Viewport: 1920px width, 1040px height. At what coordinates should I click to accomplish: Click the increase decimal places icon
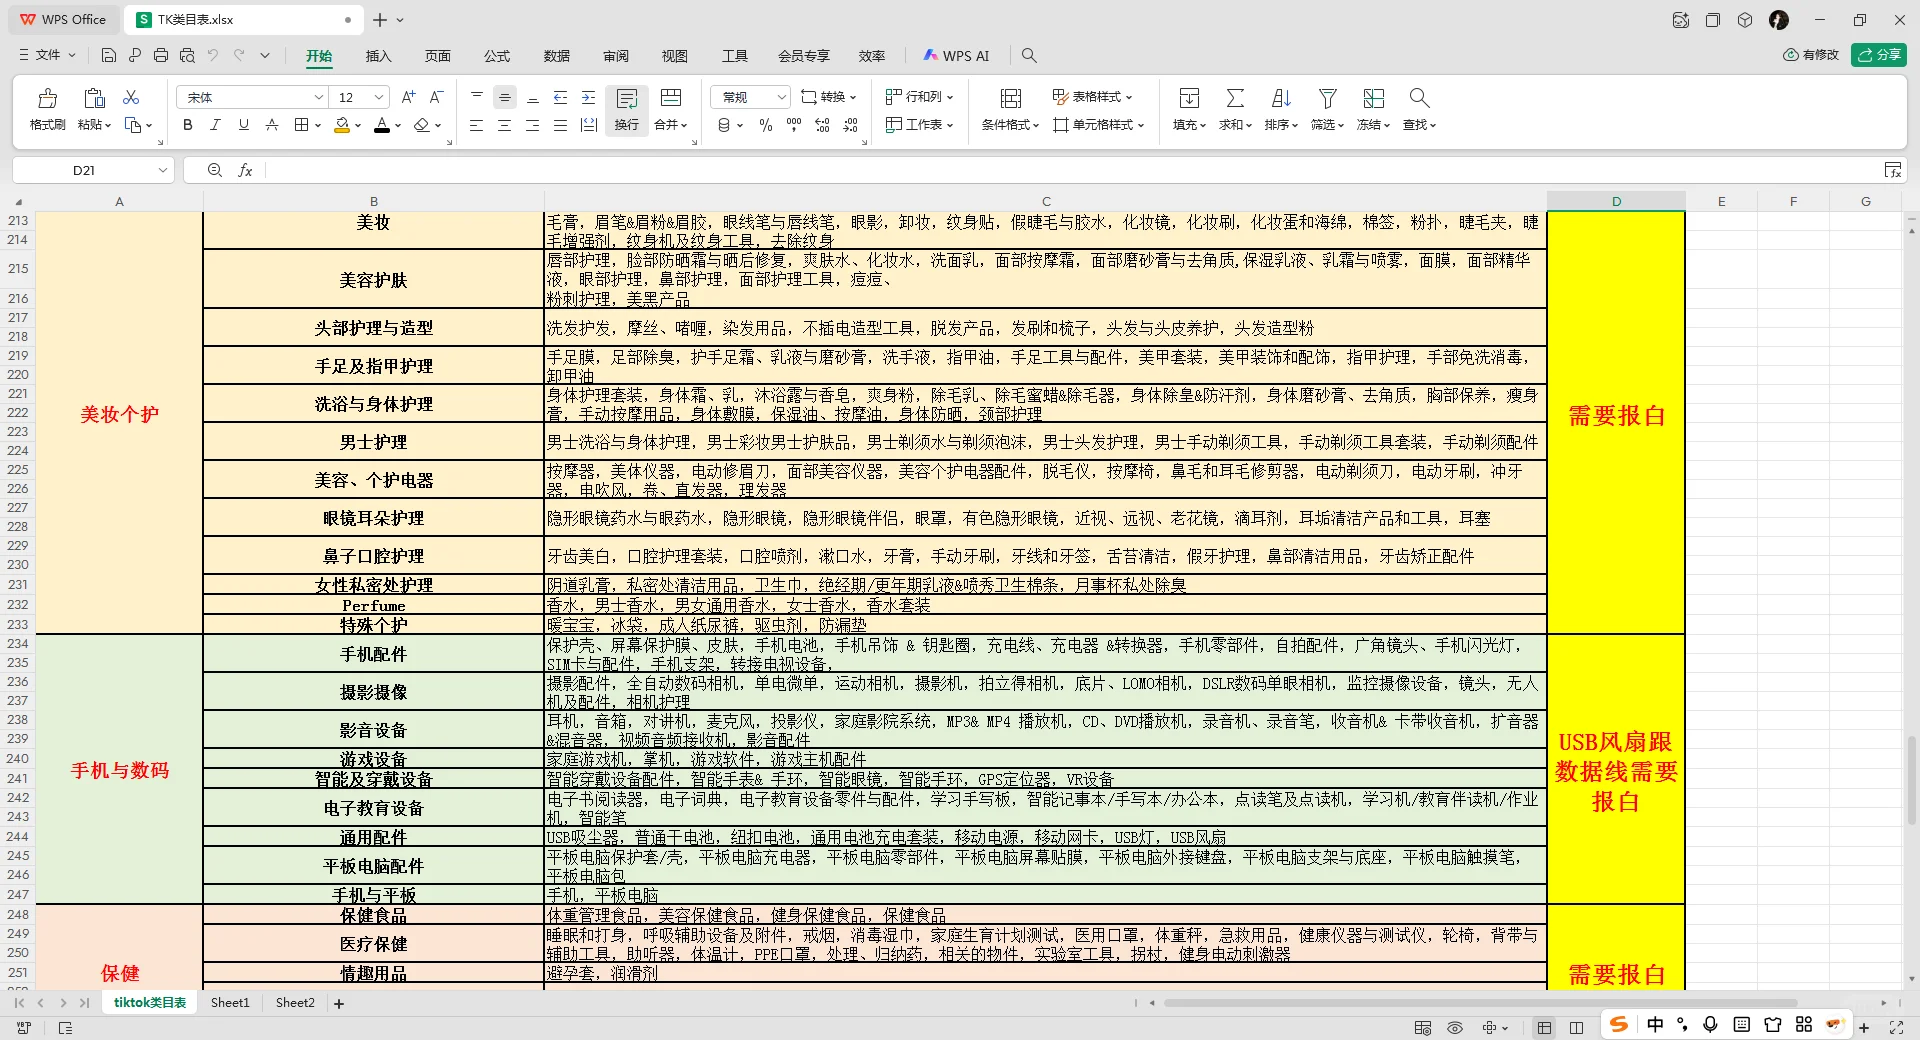pyautogui.click(x=822, y=125)
